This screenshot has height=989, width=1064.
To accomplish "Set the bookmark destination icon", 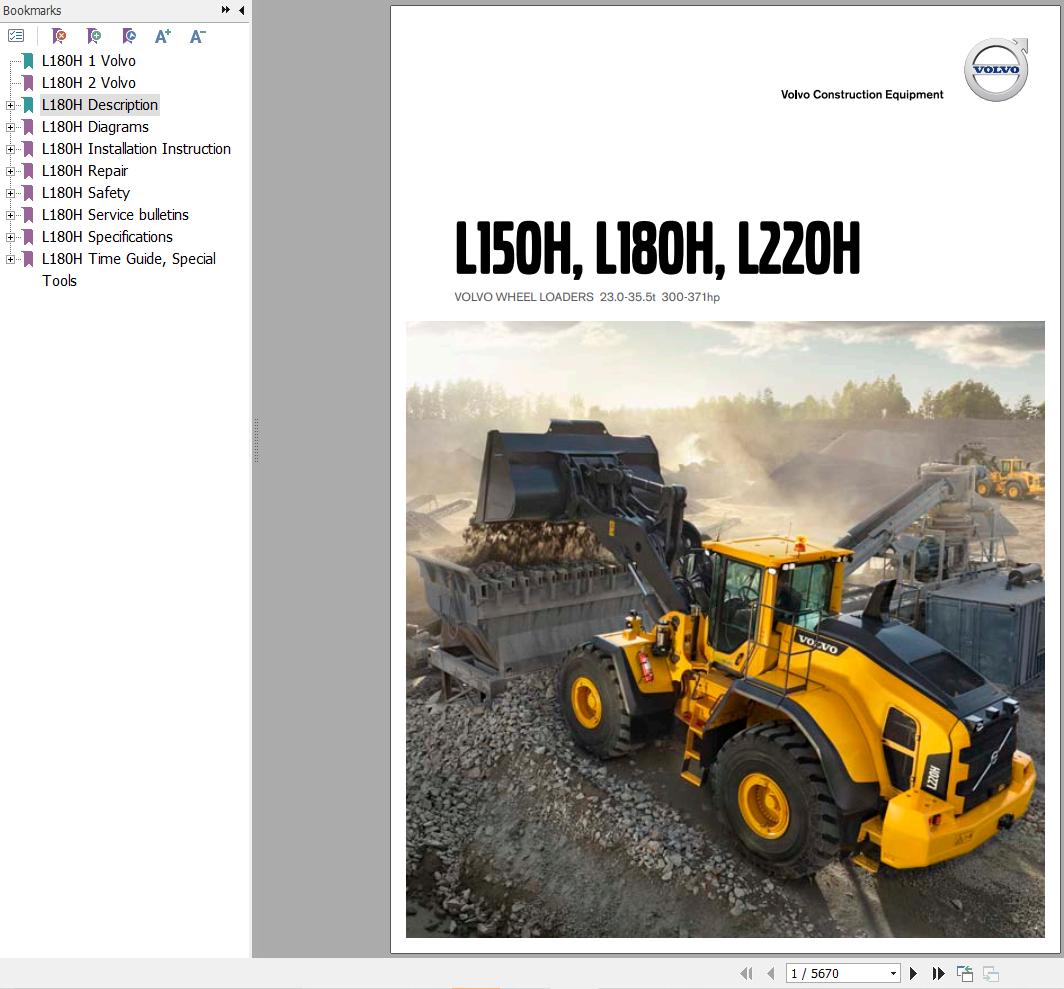I will (129, 36).
